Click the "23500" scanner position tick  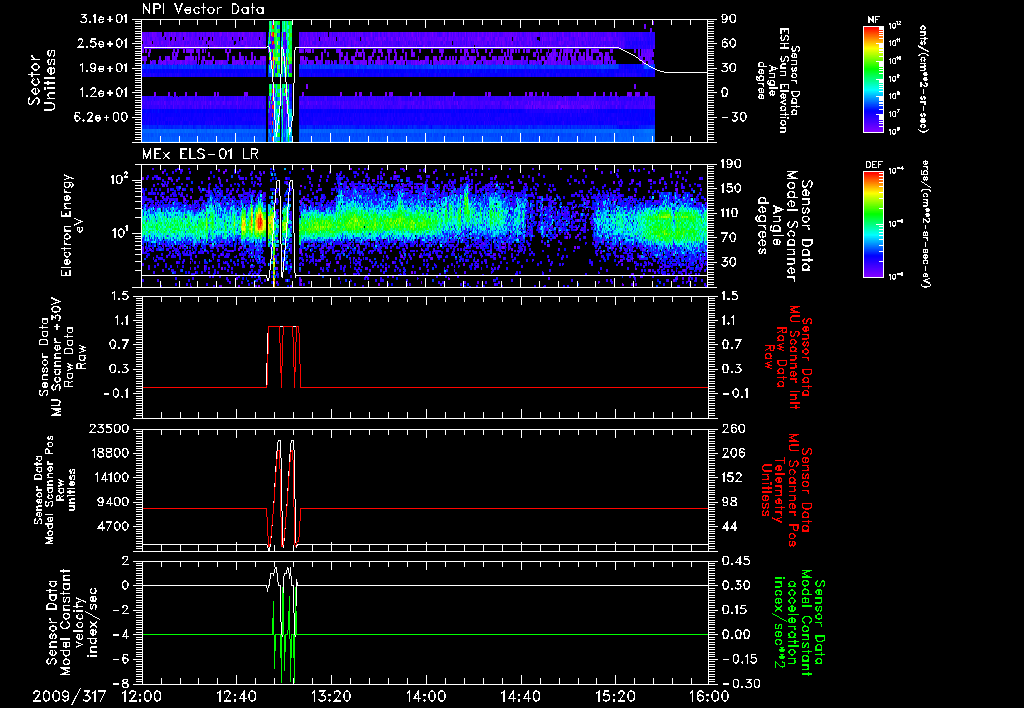coord(110,428)
